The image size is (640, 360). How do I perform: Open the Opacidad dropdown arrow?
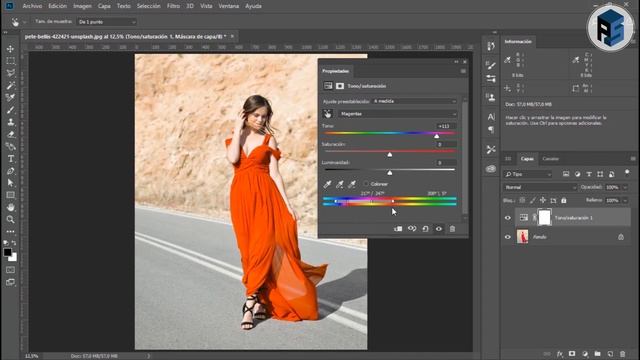pos(625,187)
